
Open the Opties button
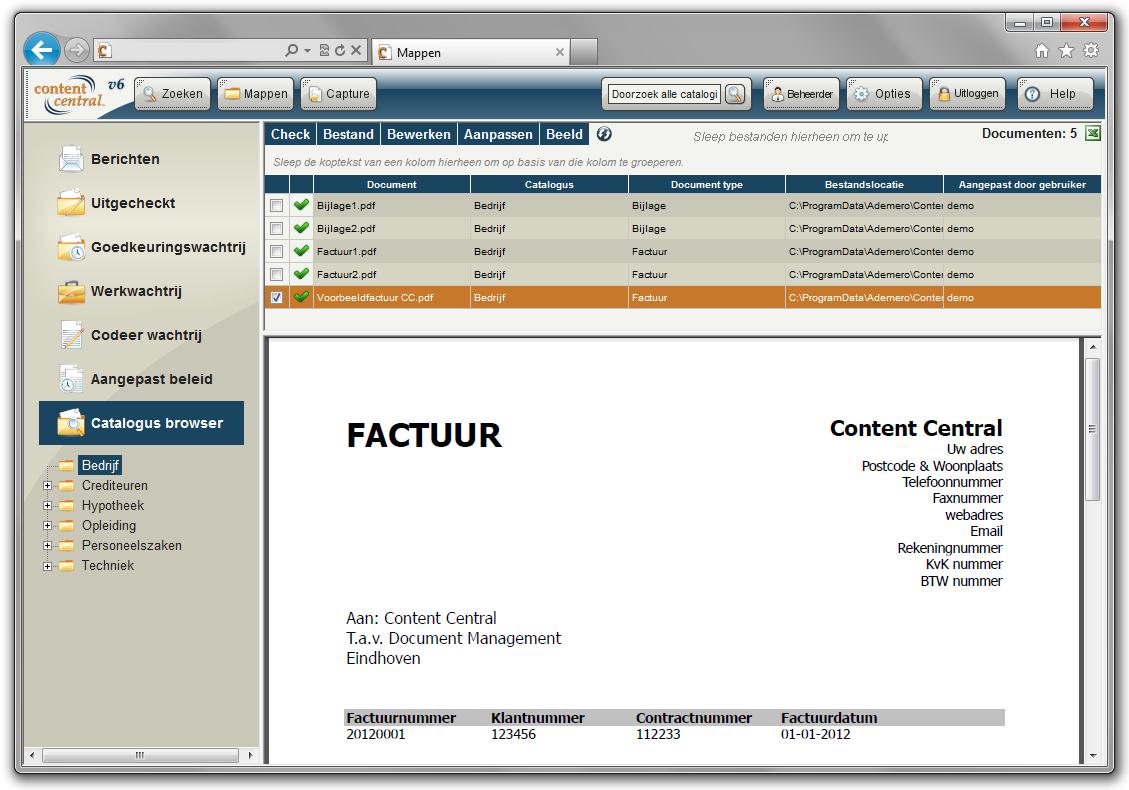tap(884, 94)
